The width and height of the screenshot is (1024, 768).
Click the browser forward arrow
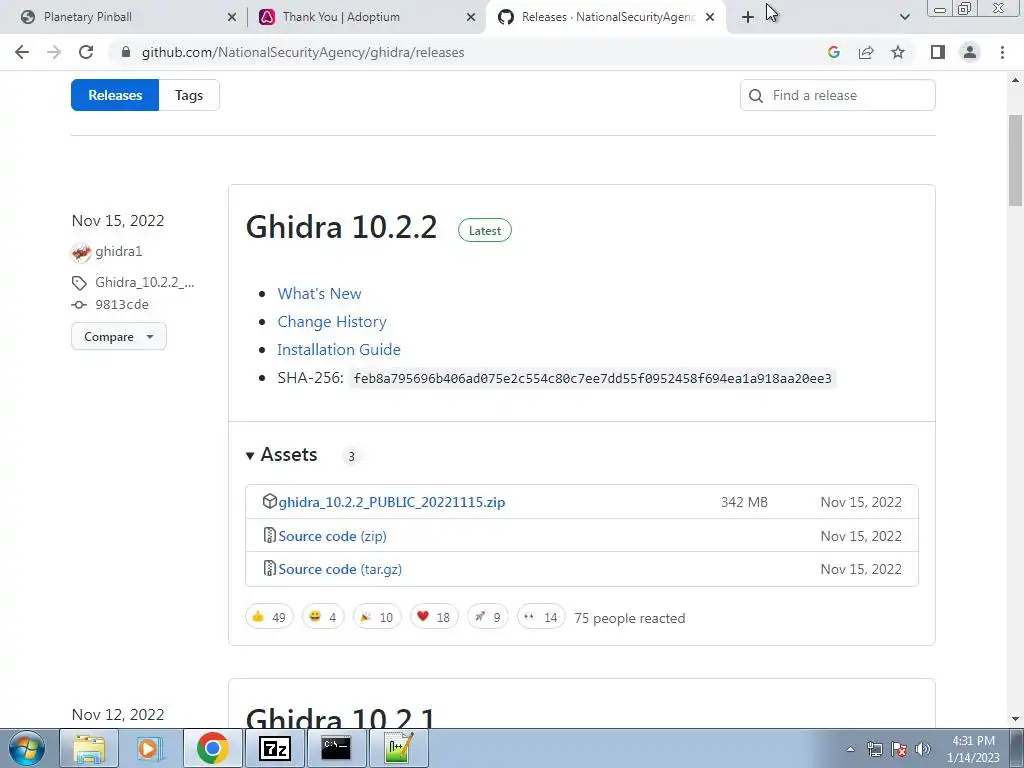54,52
